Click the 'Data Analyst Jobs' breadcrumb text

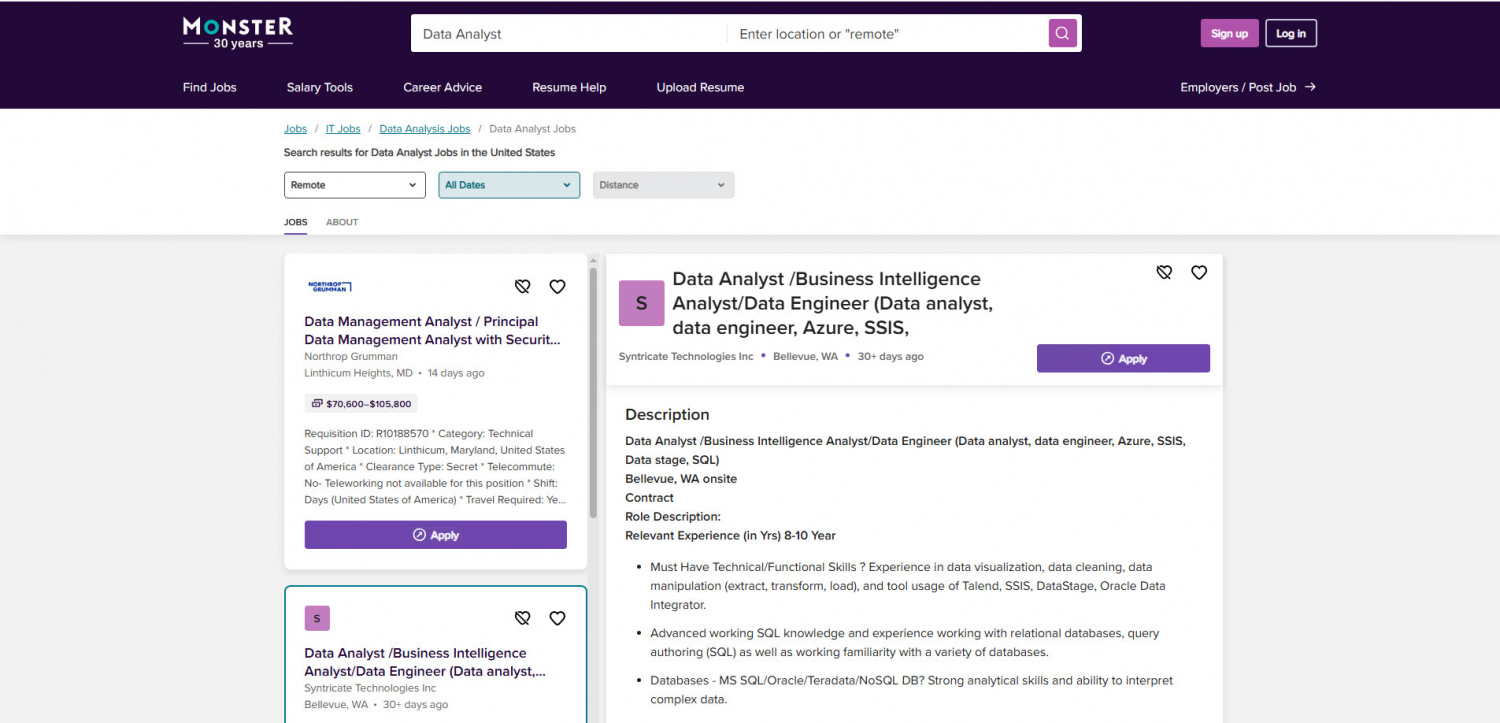(532, 129)
